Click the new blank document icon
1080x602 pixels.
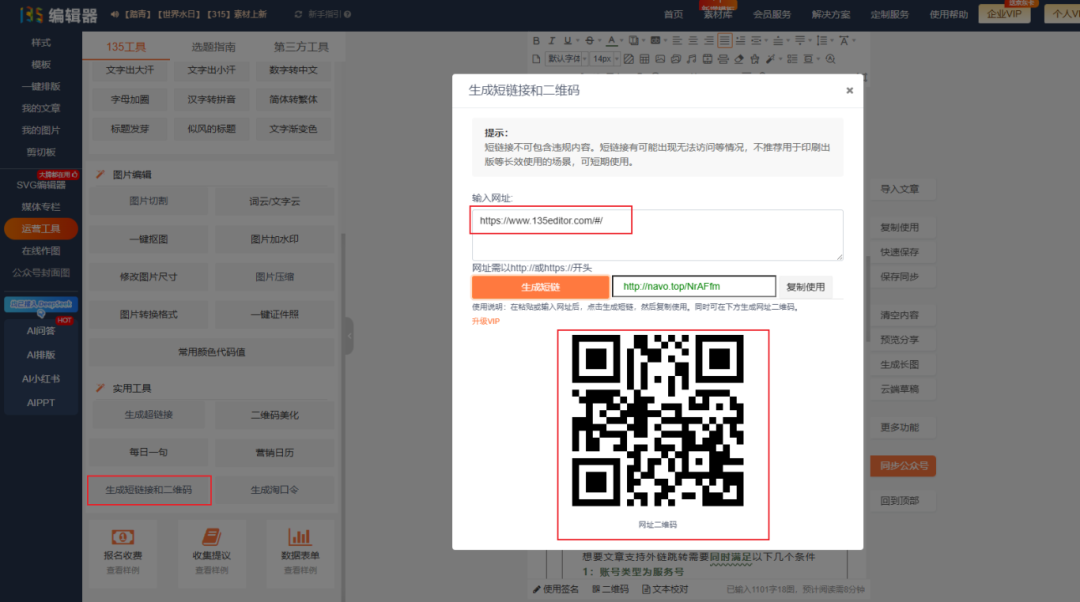tap(536, 59)
